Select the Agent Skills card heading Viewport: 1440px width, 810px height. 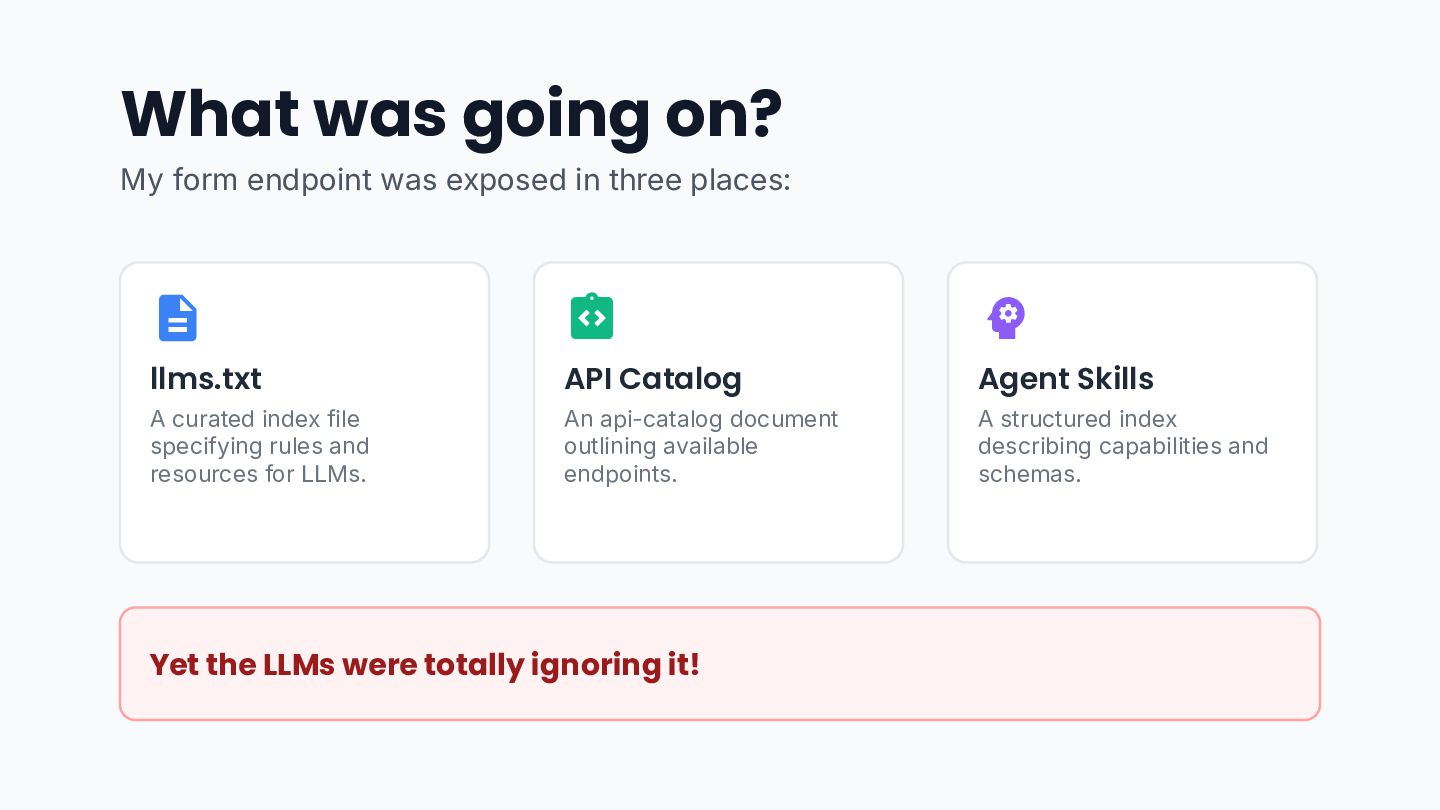(1066, 379)
